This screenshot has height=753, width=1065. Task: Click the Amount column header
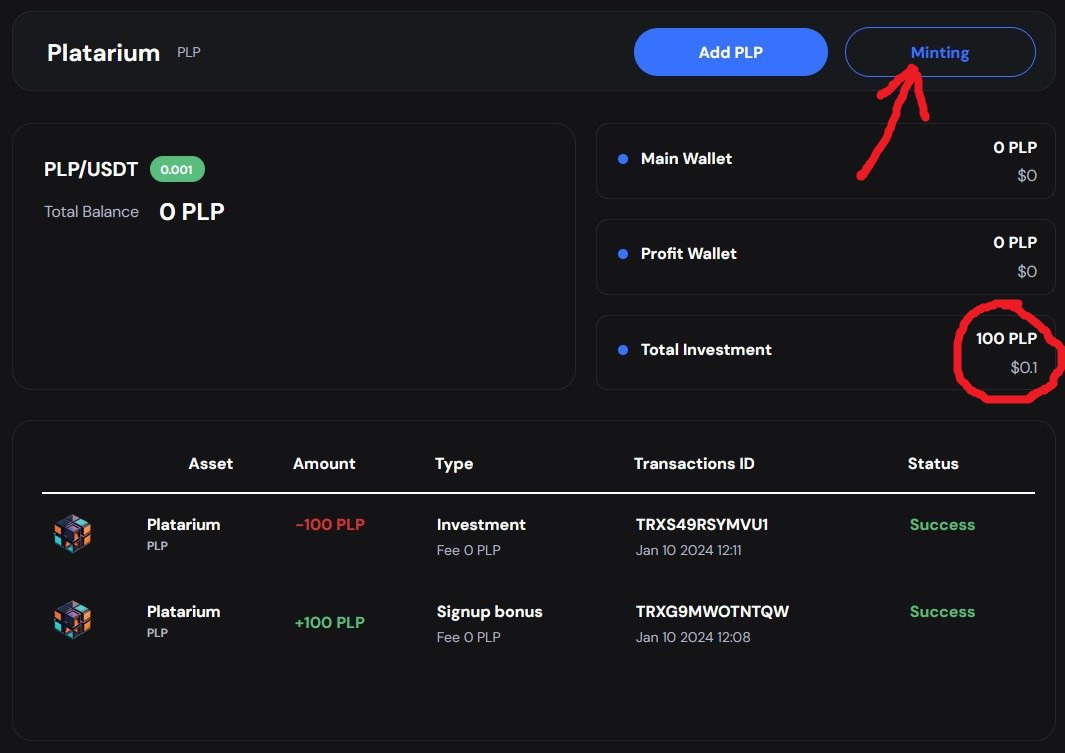coord(324,464)
